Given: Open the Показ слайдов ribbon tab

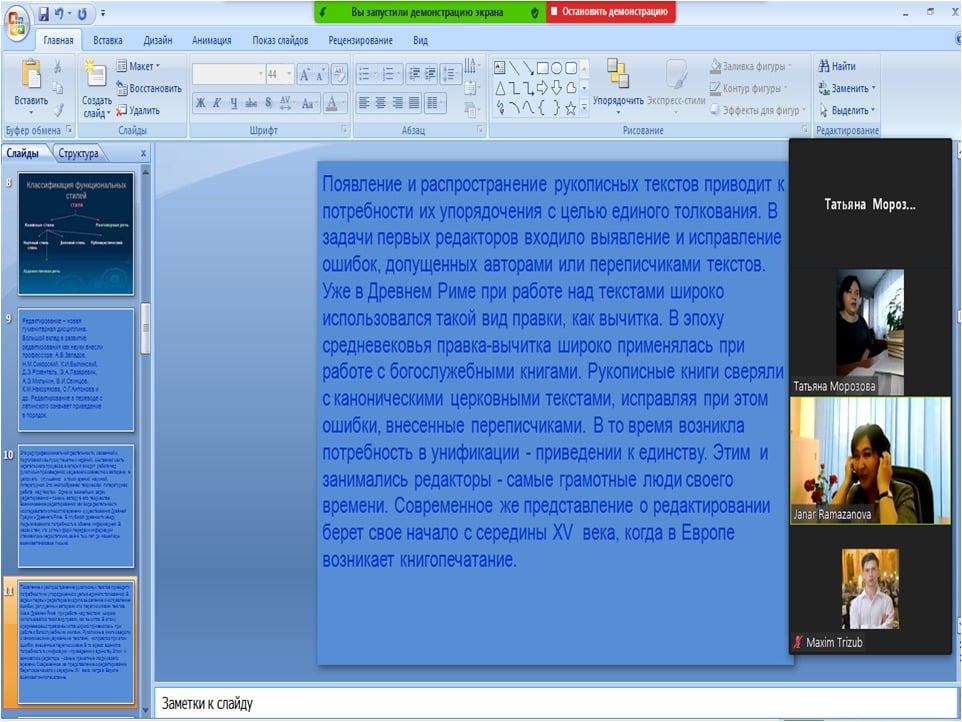Looking at the screenshot, I should [280, 40].
